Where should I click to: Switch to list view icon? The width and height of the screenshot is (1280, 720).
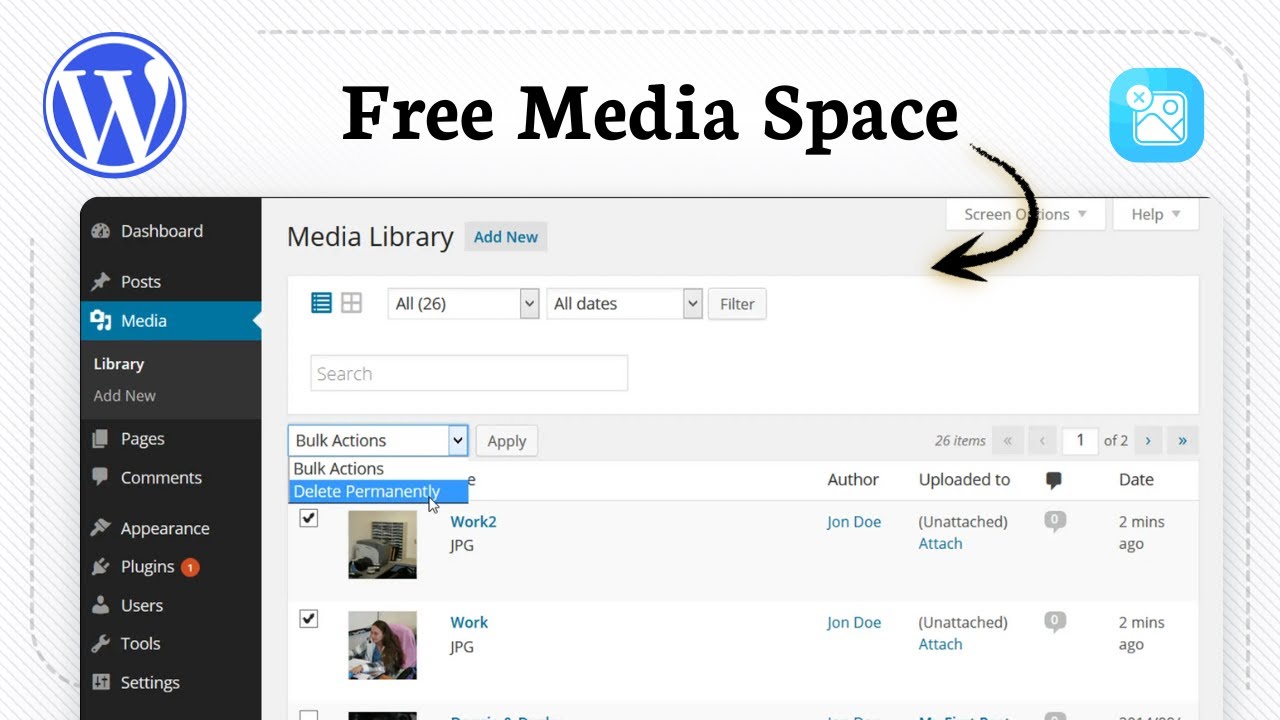tap(321, 303)
